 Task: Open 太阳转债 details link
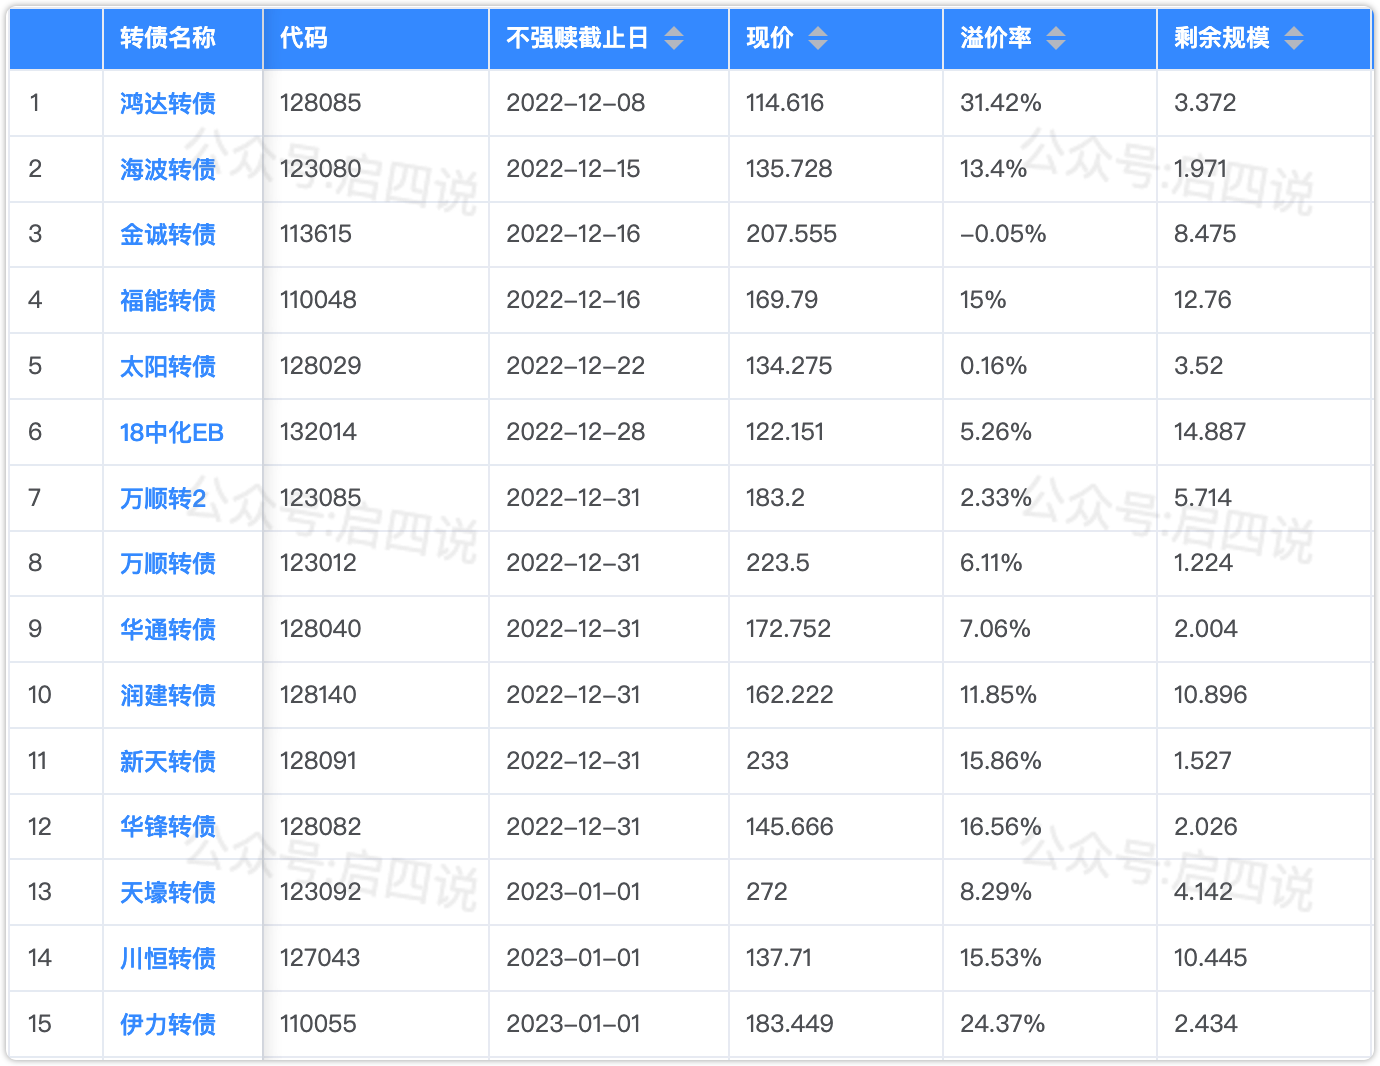click(168, 366)
